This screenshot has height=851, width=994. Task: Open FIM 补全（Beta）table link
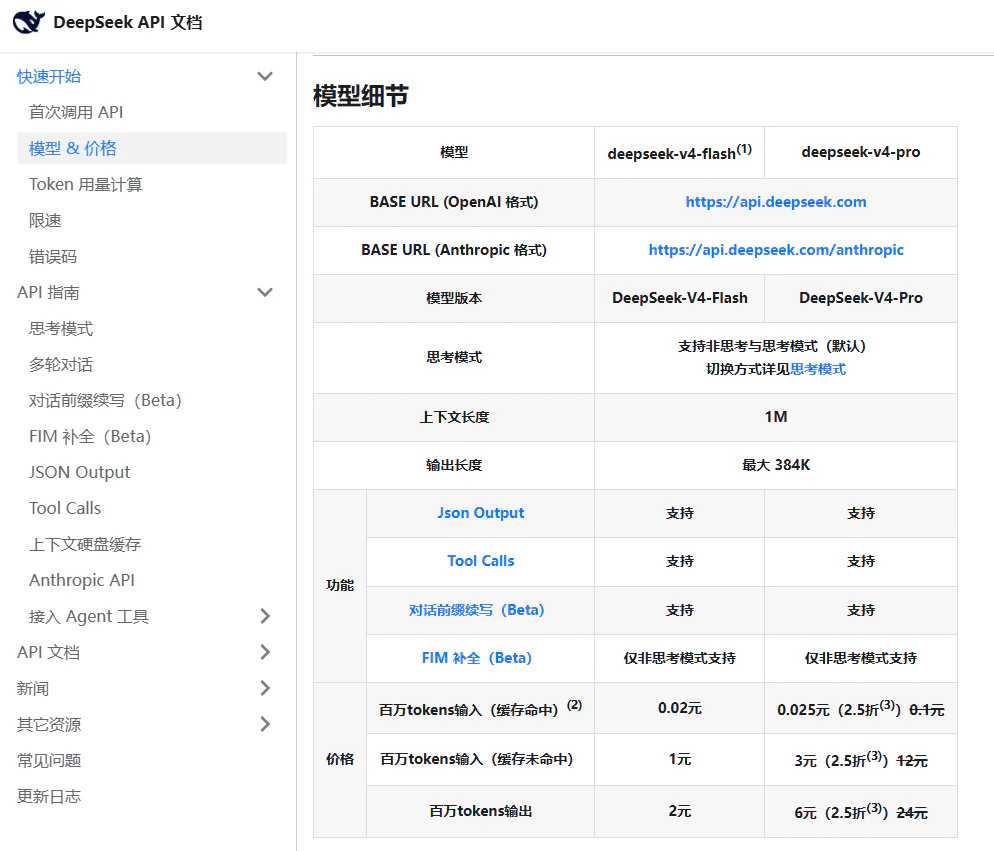click(x=477, y=658)
